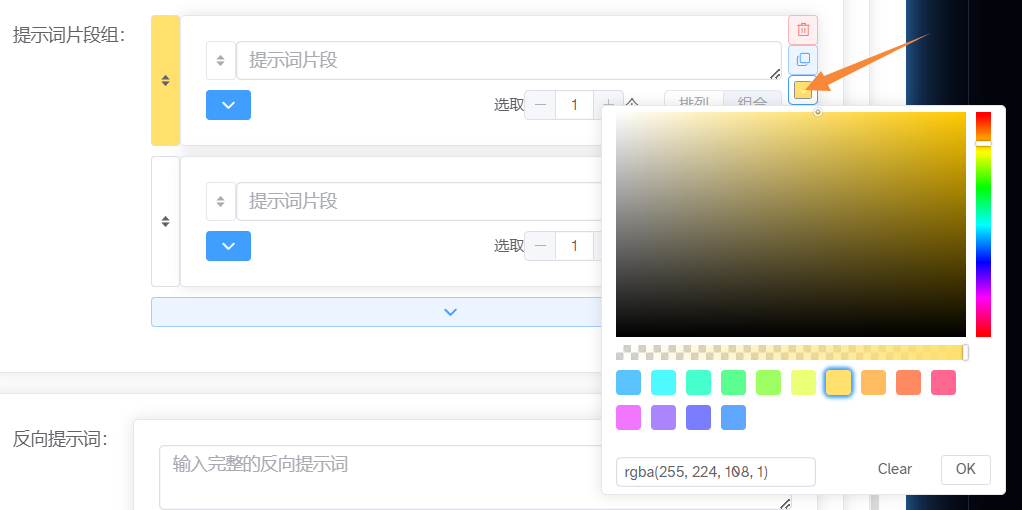
Task: Select the light blue preset swatch
Action: pos(628,382)
